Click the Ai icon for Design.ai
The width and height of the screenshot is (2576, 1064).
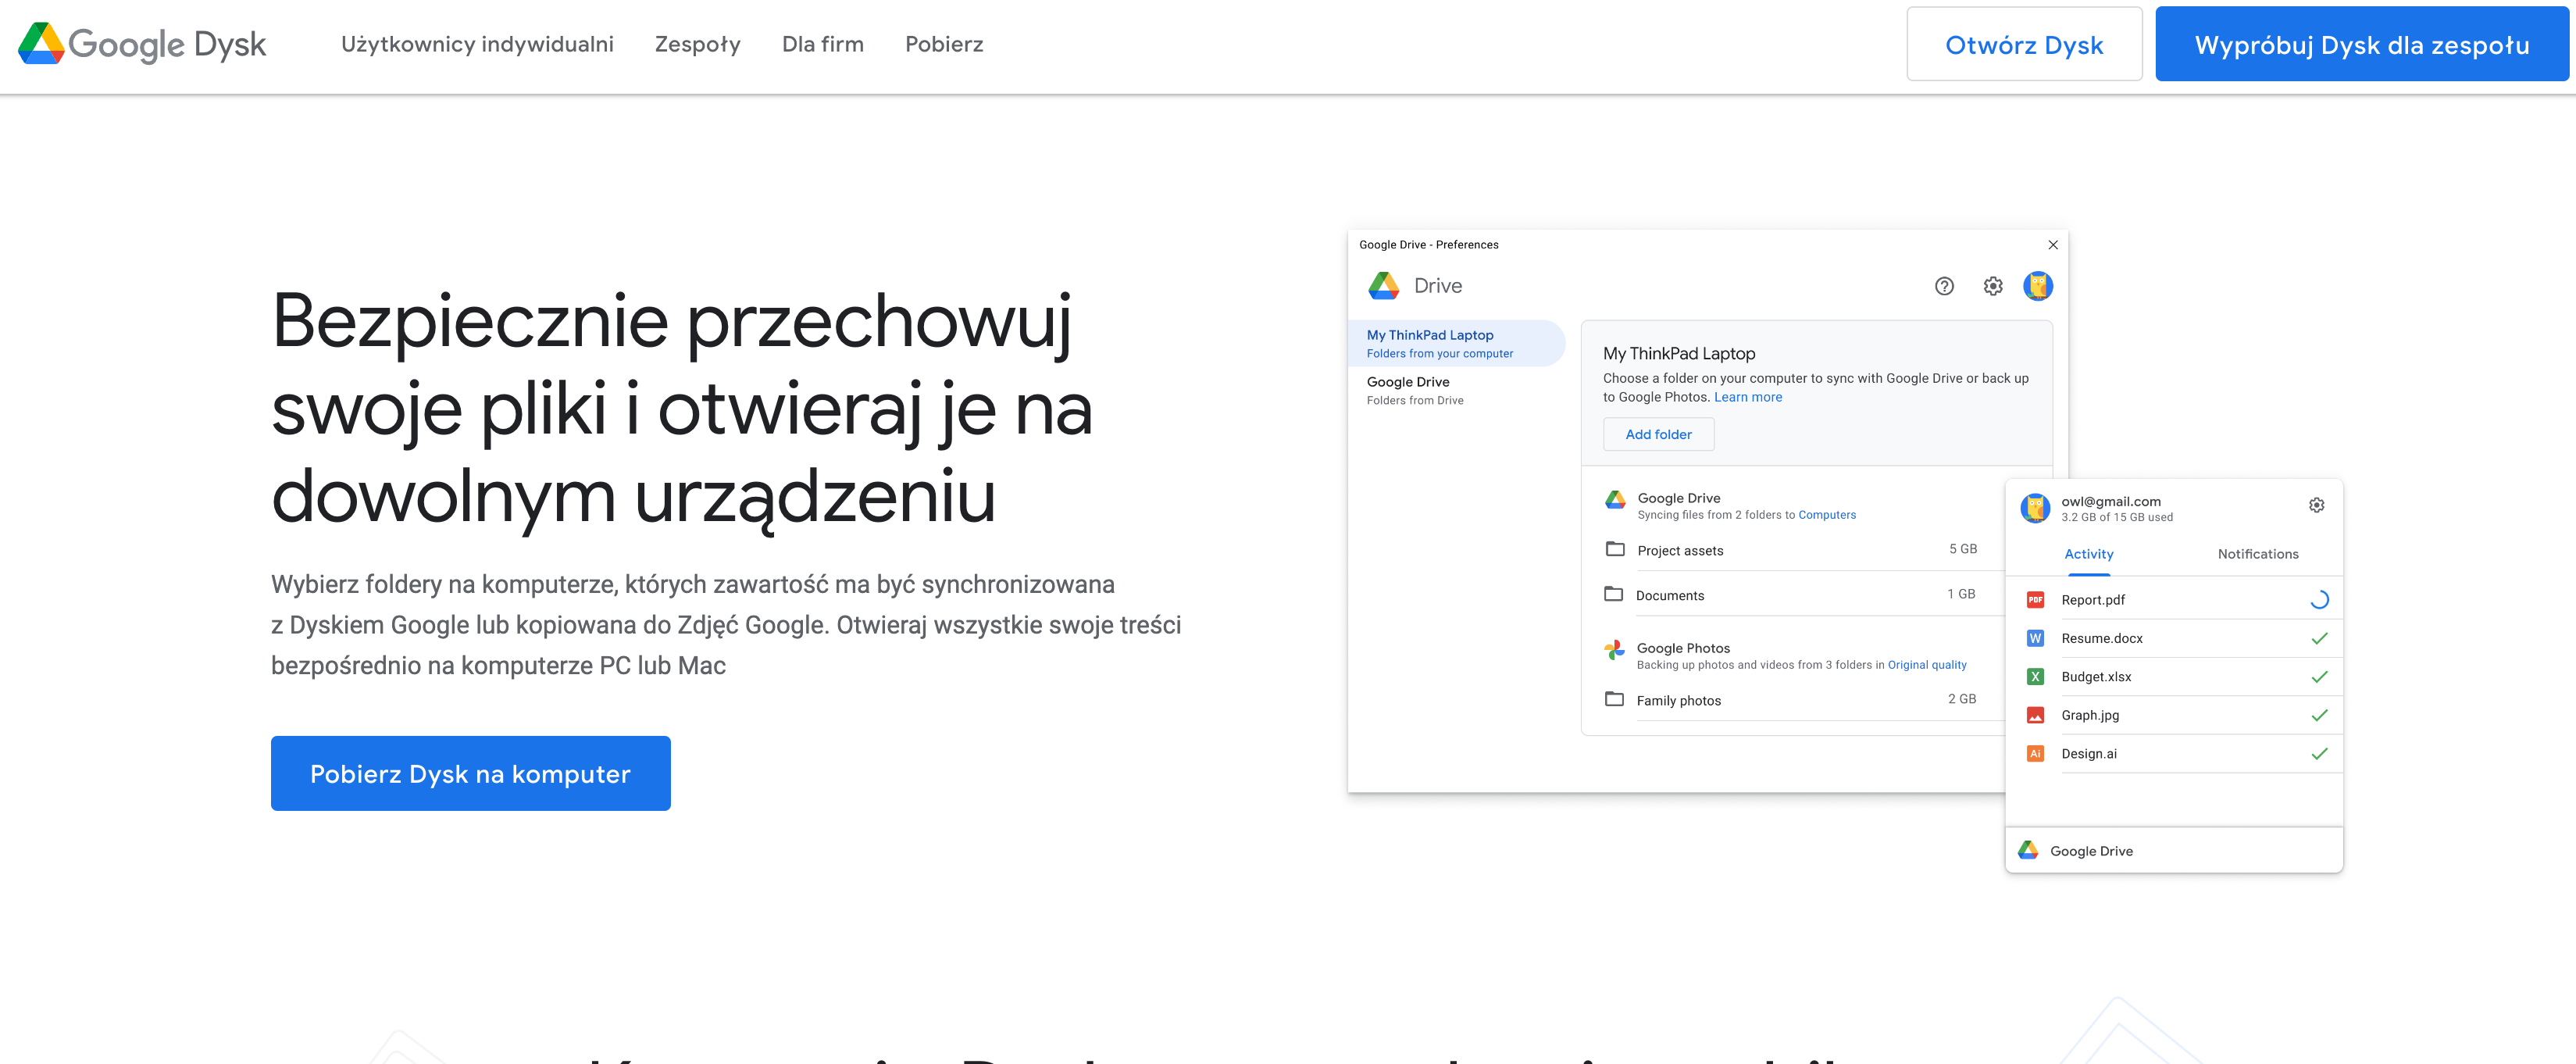tap(2034, 754)
